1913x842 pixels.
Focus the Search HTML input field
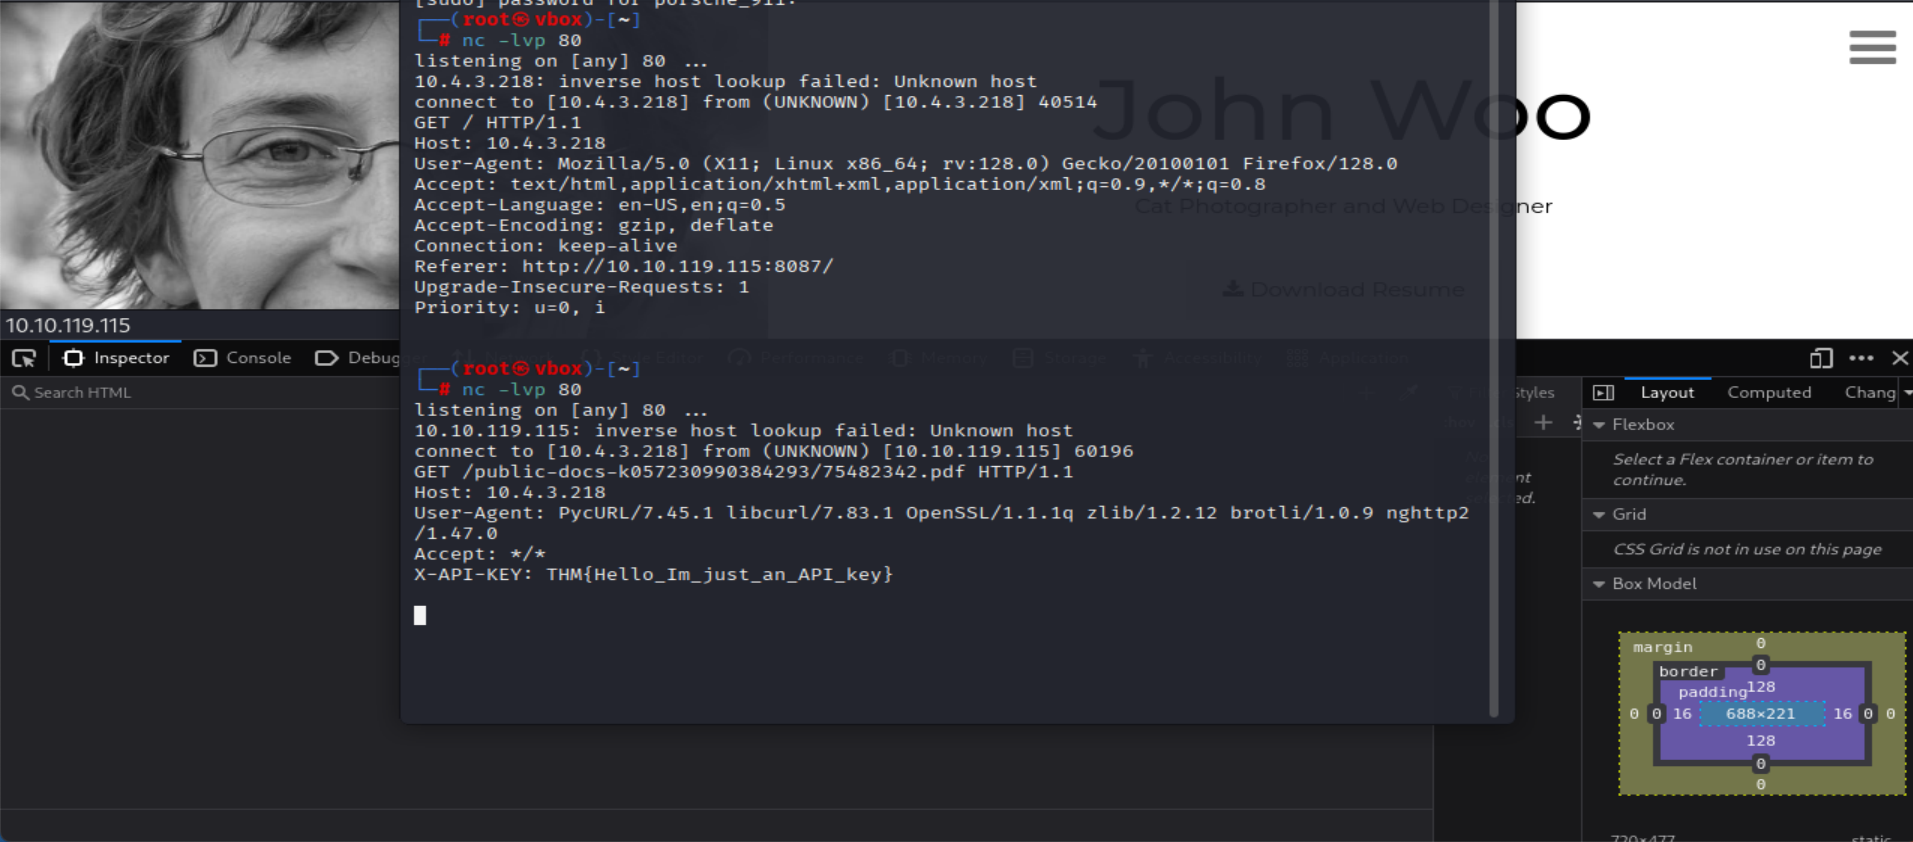200,393
